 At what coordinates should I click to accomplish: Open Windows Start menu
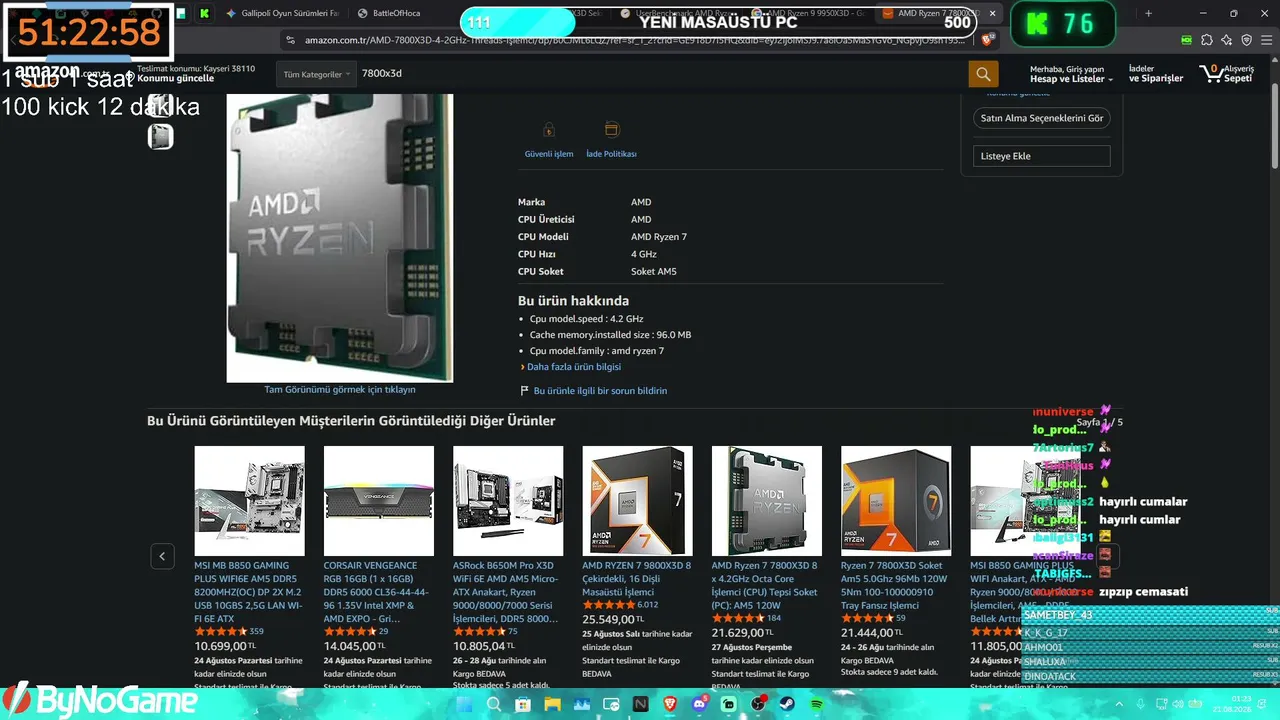[x=465, y=704]
